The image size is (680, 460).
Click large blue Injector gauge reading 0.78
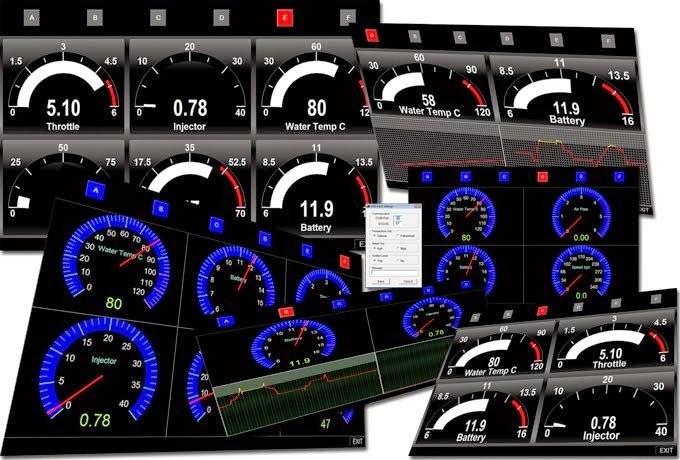98,373
